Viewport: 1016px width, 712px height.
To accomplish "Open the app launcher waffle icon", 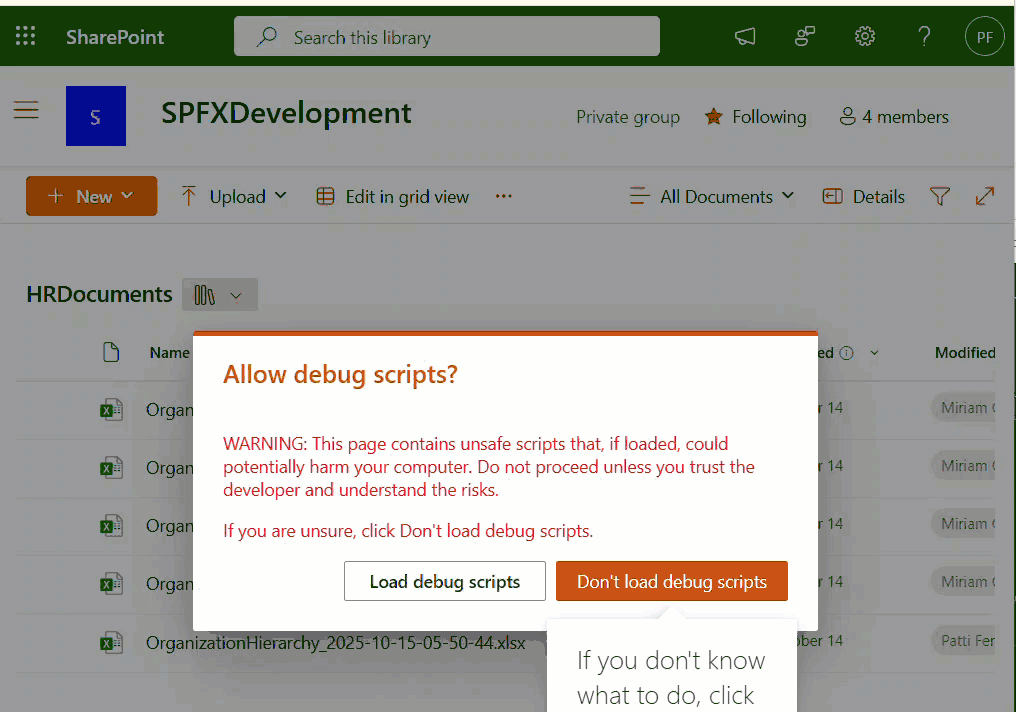I will [x=25, y=36].
